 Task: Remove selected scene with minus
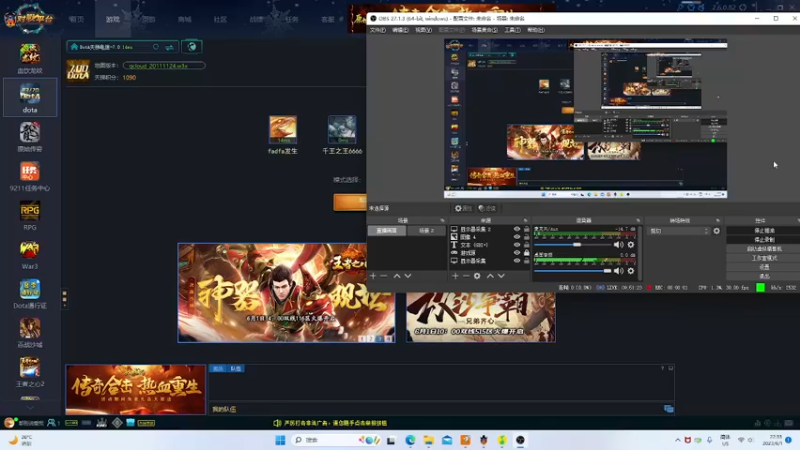384,276
